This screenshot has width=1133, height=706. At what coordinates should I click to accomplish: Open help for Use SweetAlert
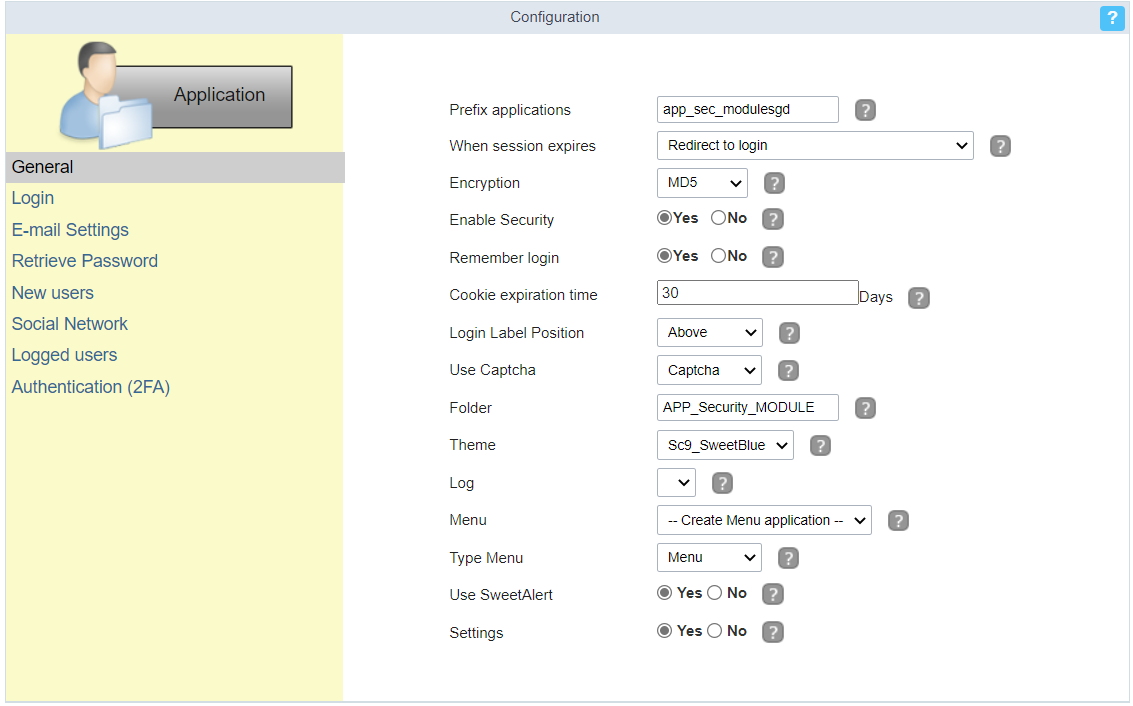(772, 593)
